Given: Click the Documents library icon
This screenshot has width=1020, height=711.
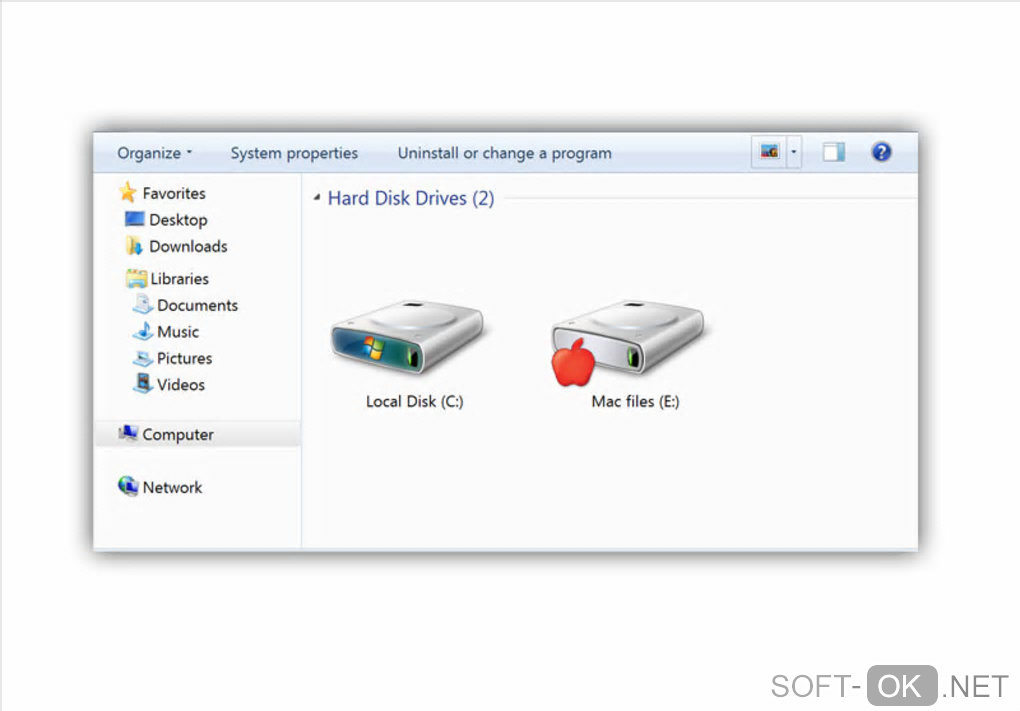Looking at the screenshot, I should tap(142, 304).
